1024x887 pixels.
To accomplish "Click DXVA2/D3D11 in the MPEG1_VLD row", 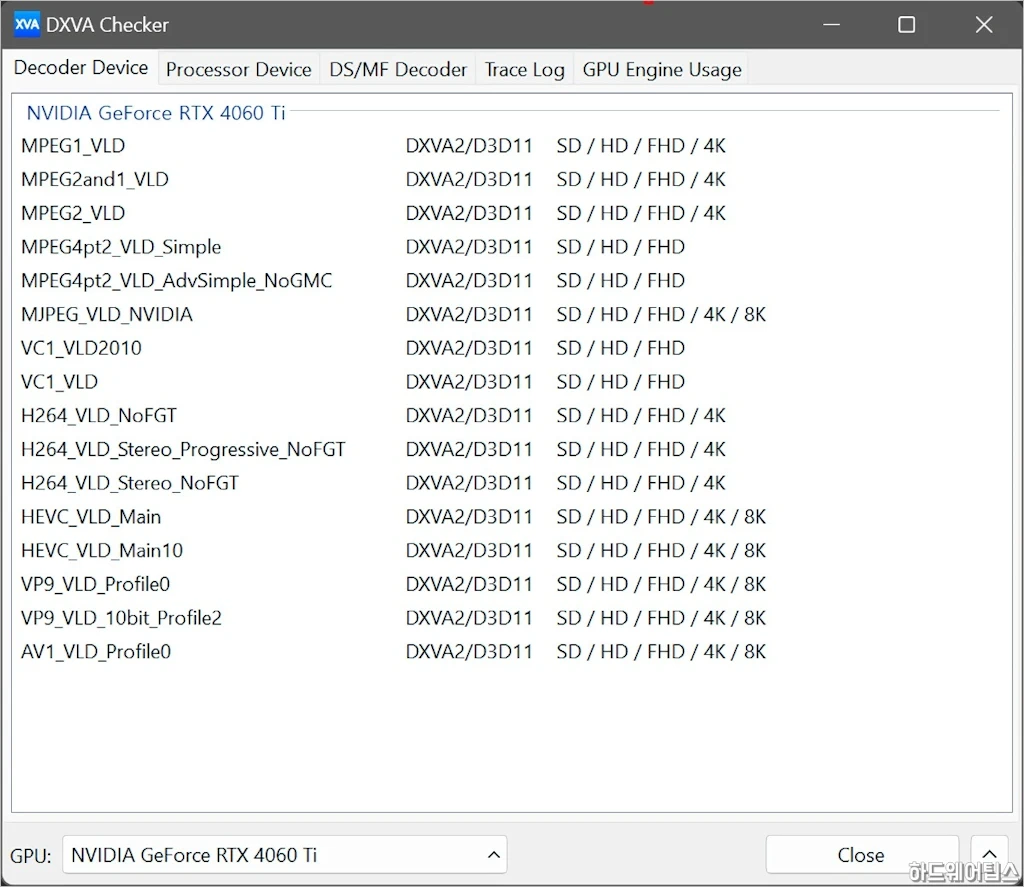I will (469, 146).
